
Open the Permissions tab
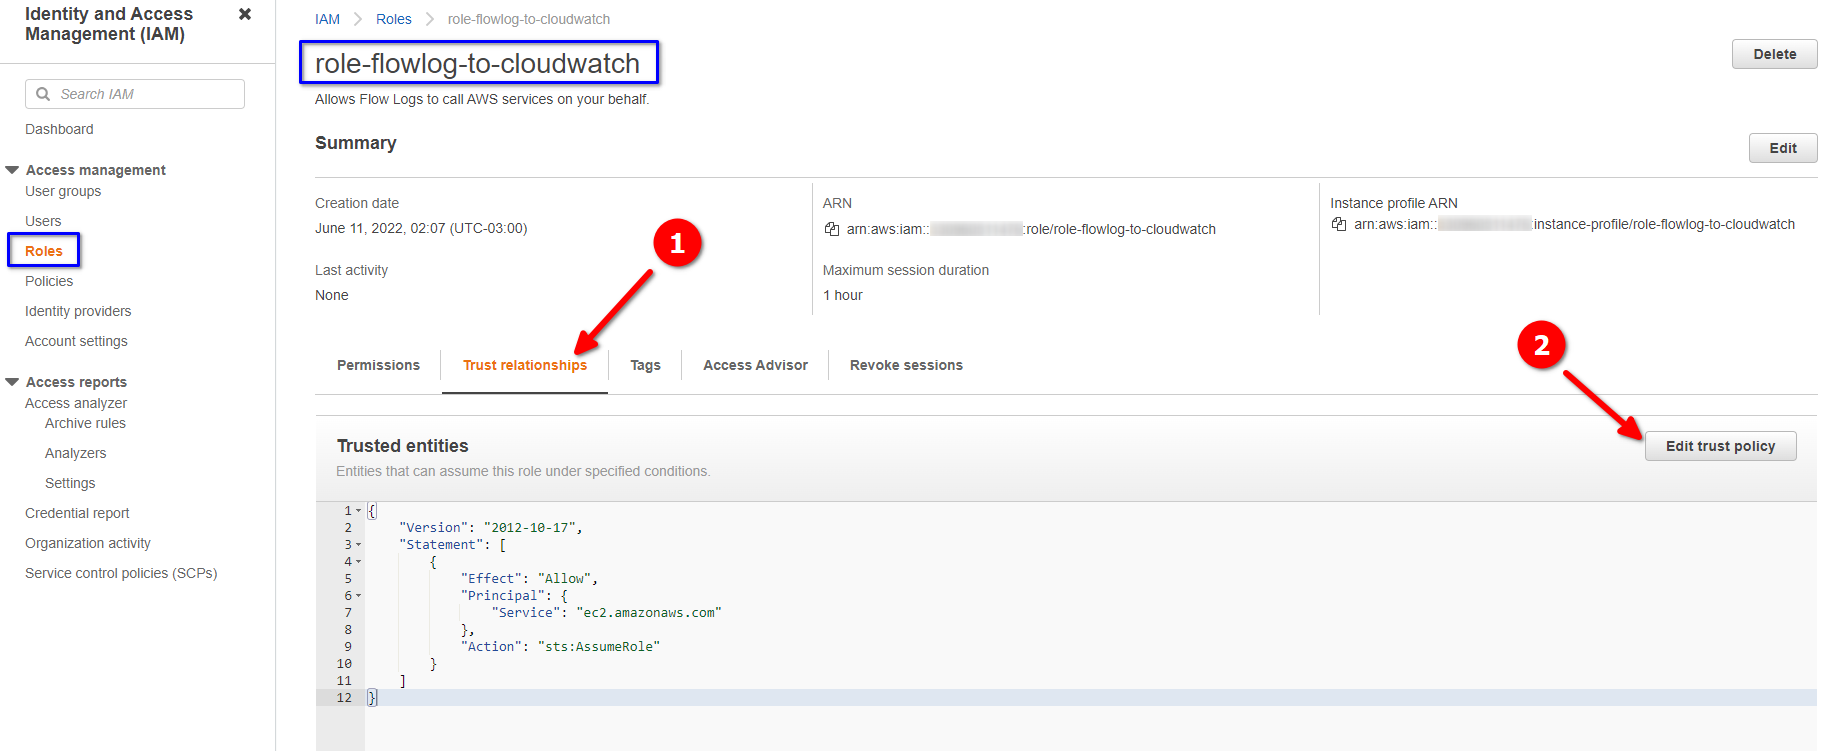coord(378,365)
